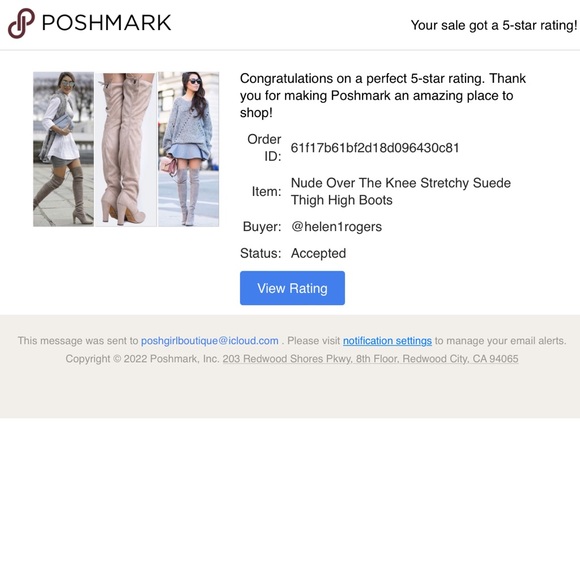The image size is (580, 580).
Task: Click the poshgirlboutique@icloud.com email link
Action: (x=210, y=341)
